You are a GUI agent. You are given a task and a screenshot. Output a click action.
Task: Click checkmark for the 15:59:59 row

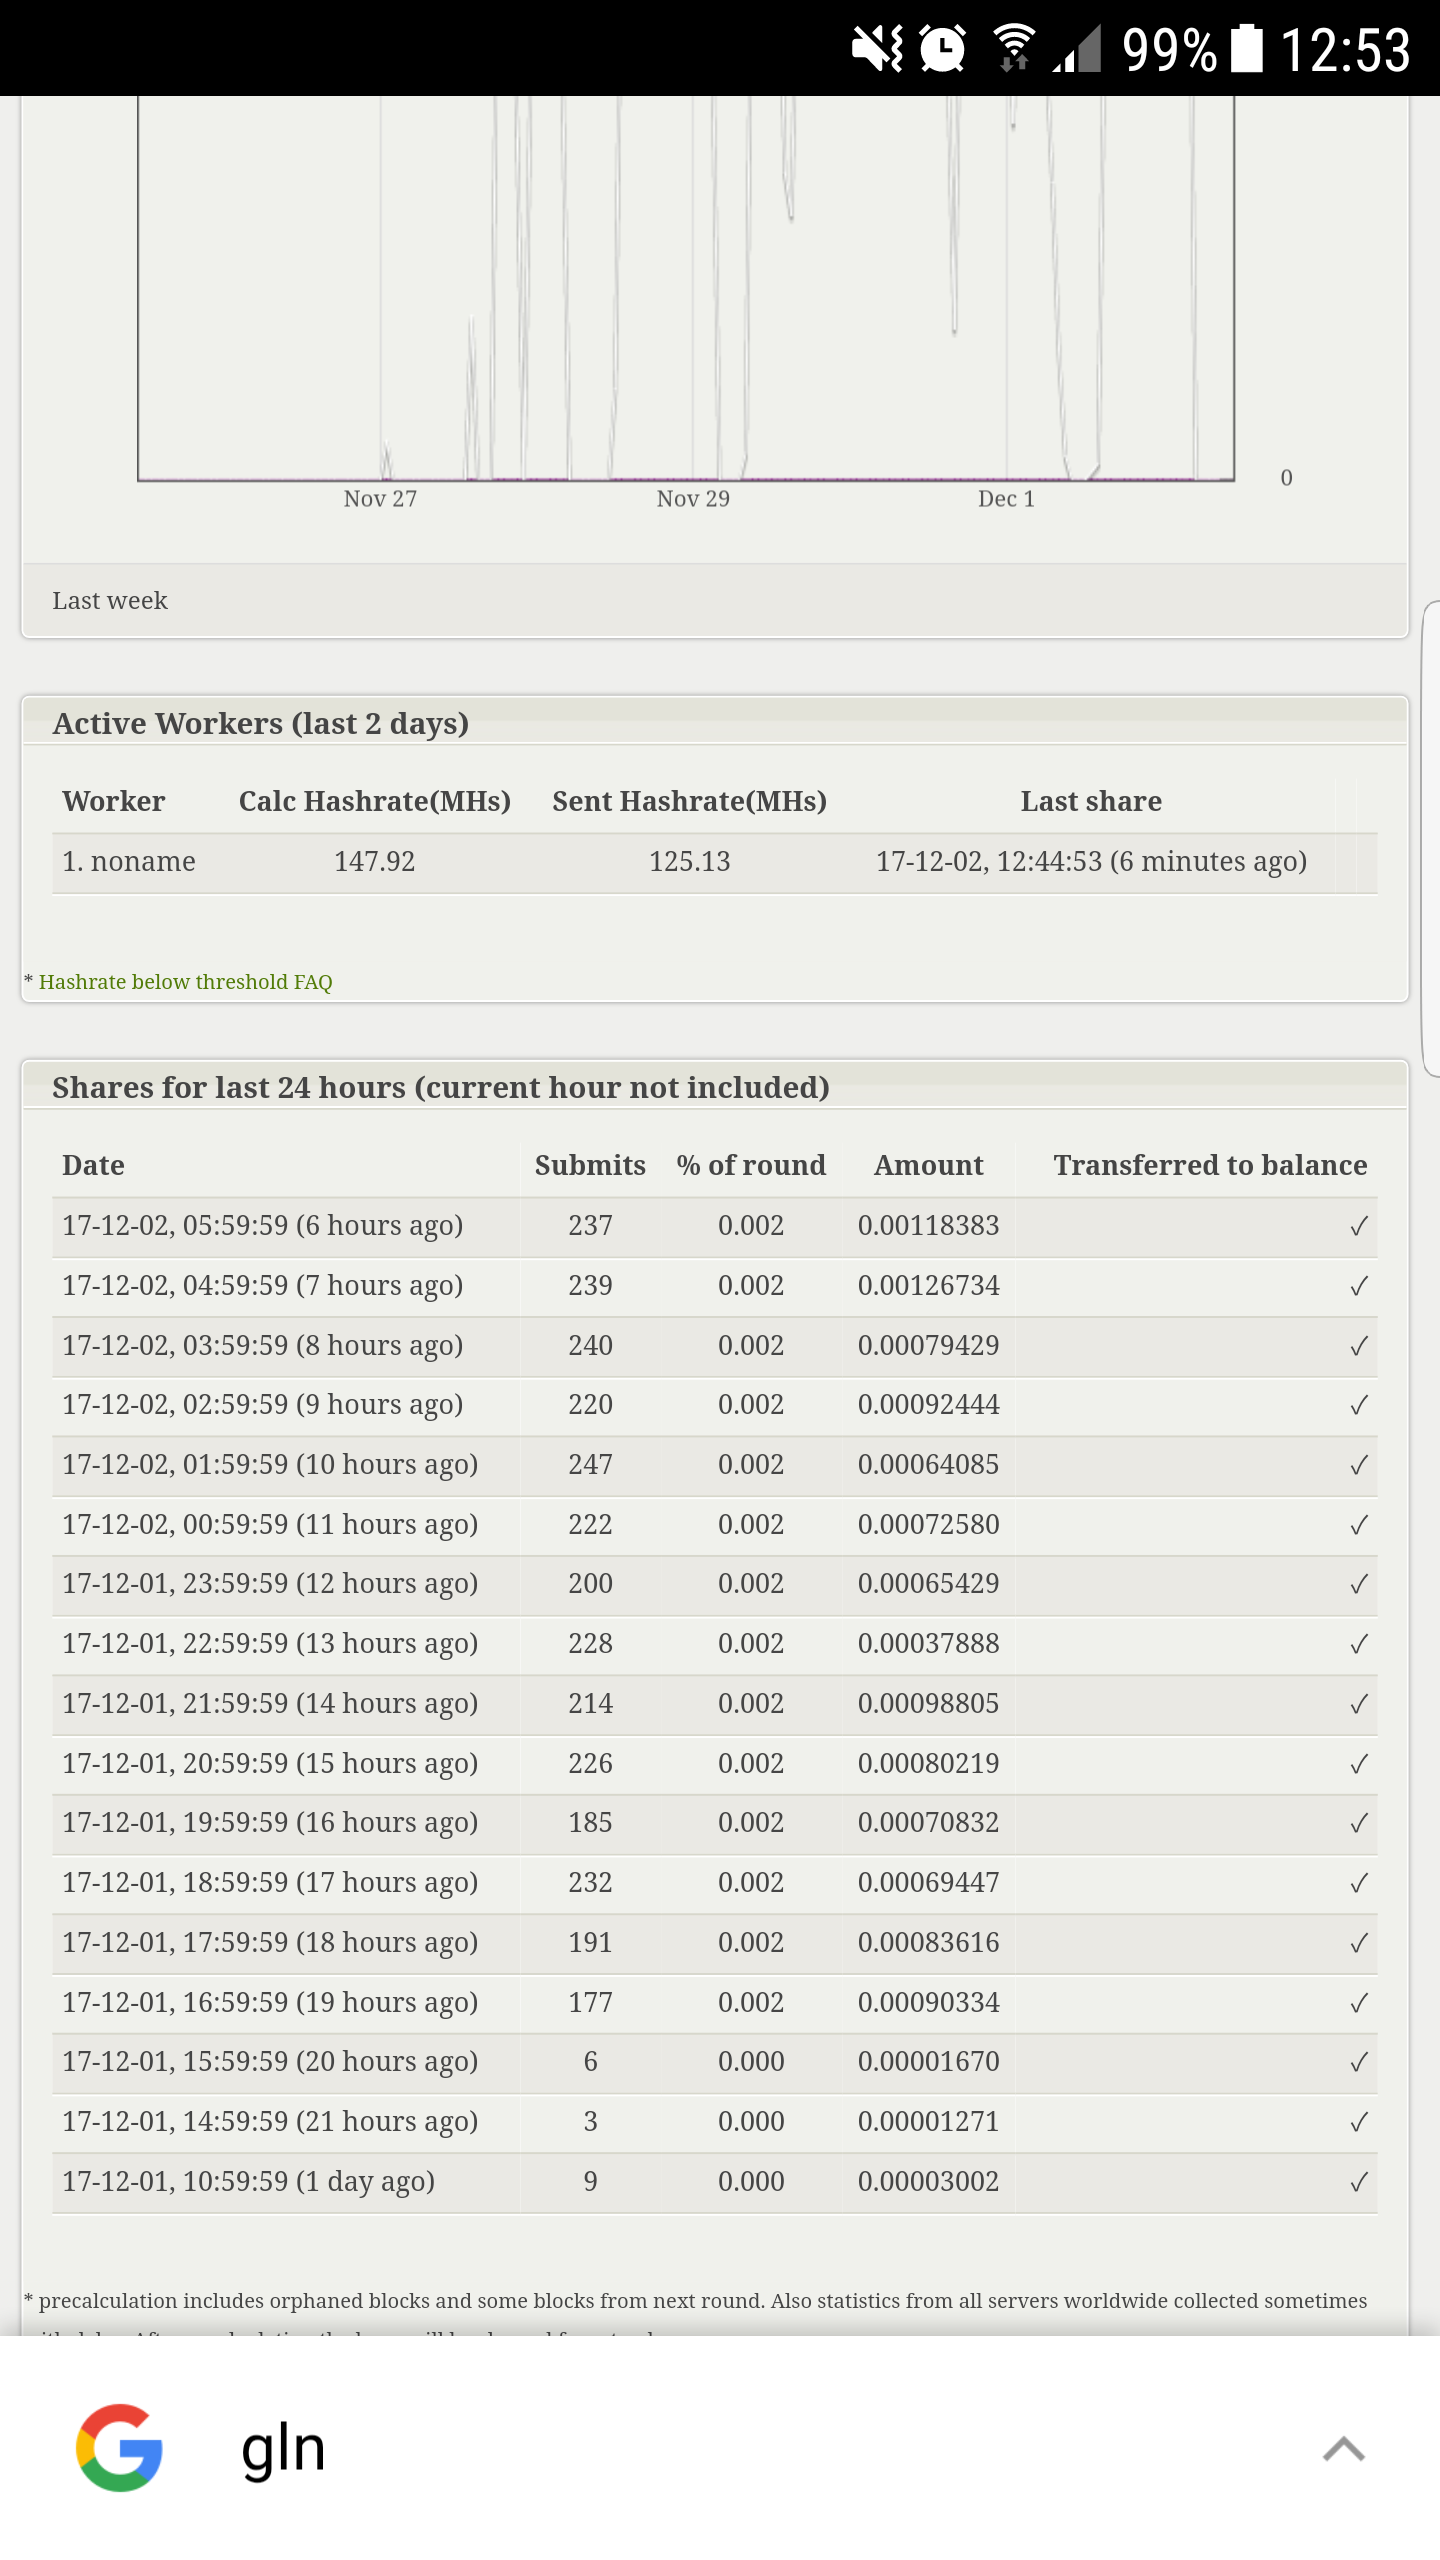[1358, 2063]
